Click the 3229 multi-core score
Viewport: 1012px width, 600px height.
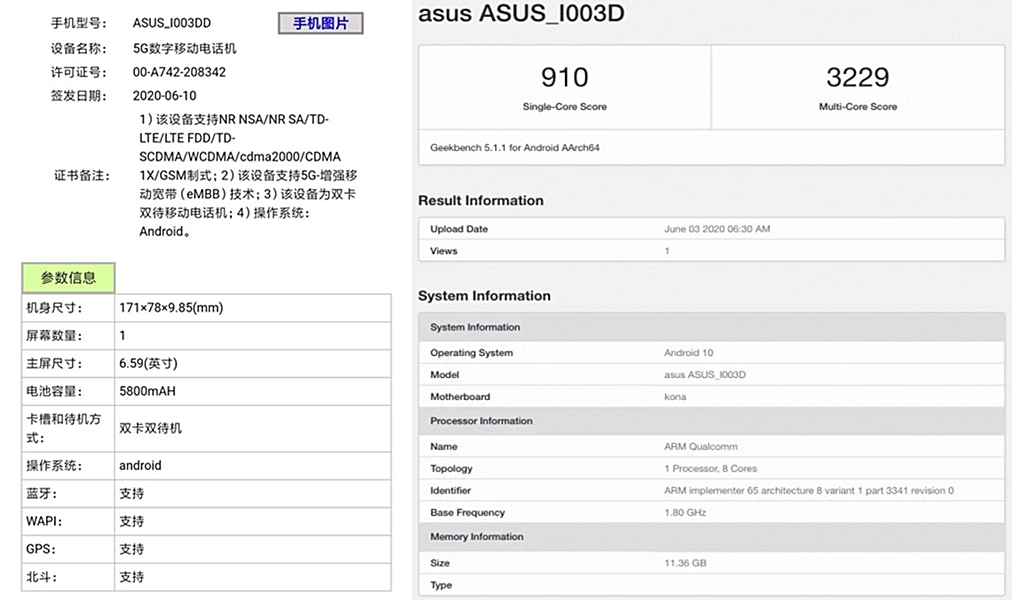click(857, 78)
